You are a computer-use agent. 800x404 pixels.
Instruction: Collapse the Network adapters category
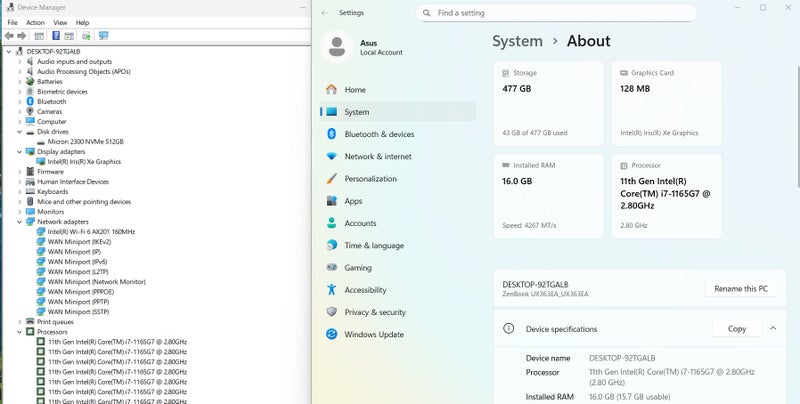click(19, 221)
